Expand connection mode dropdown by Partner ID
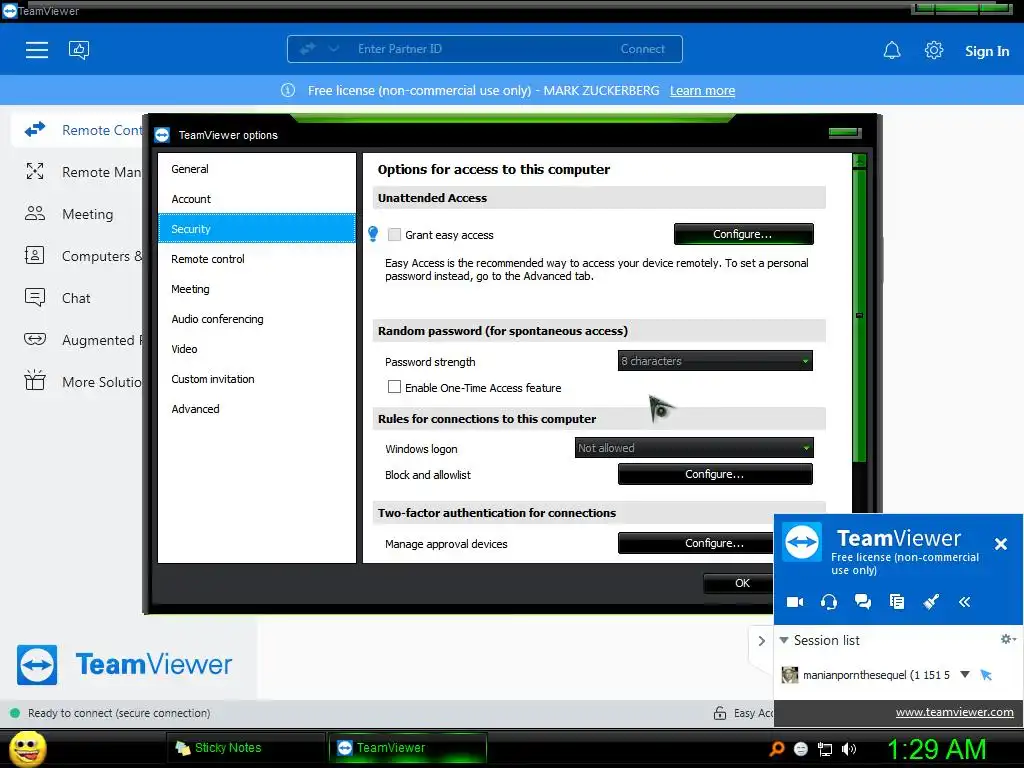The height and width of the screenshot is (768, 1024). pyautogui.click(x=333, y=49)
